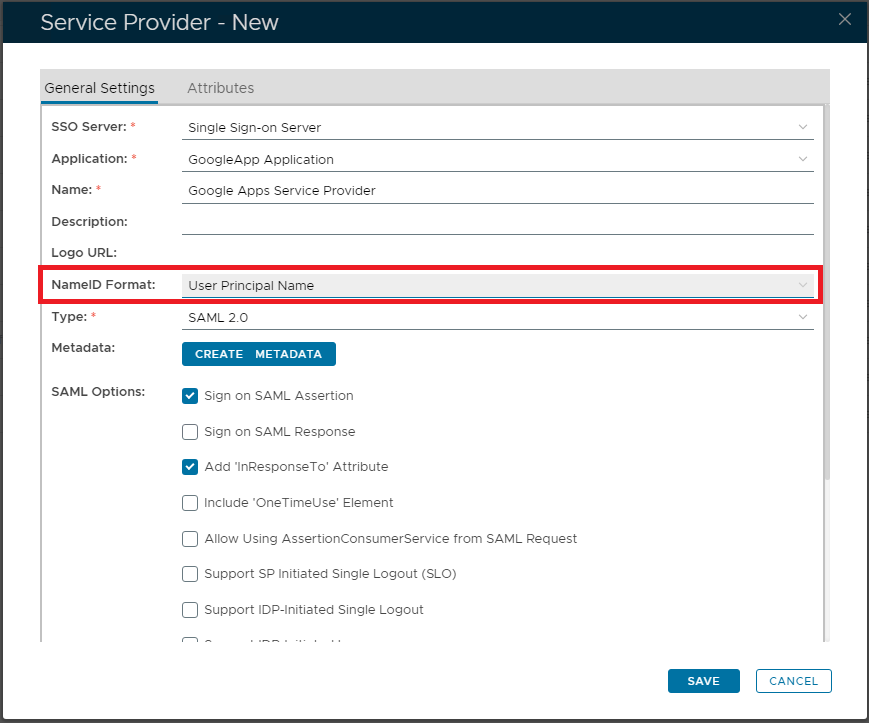Image resolution: width=869 pixels, height=723 pixels.
Task: Switch to the Attributes tab
Action: pyautogui.click(x=220, y=88)
